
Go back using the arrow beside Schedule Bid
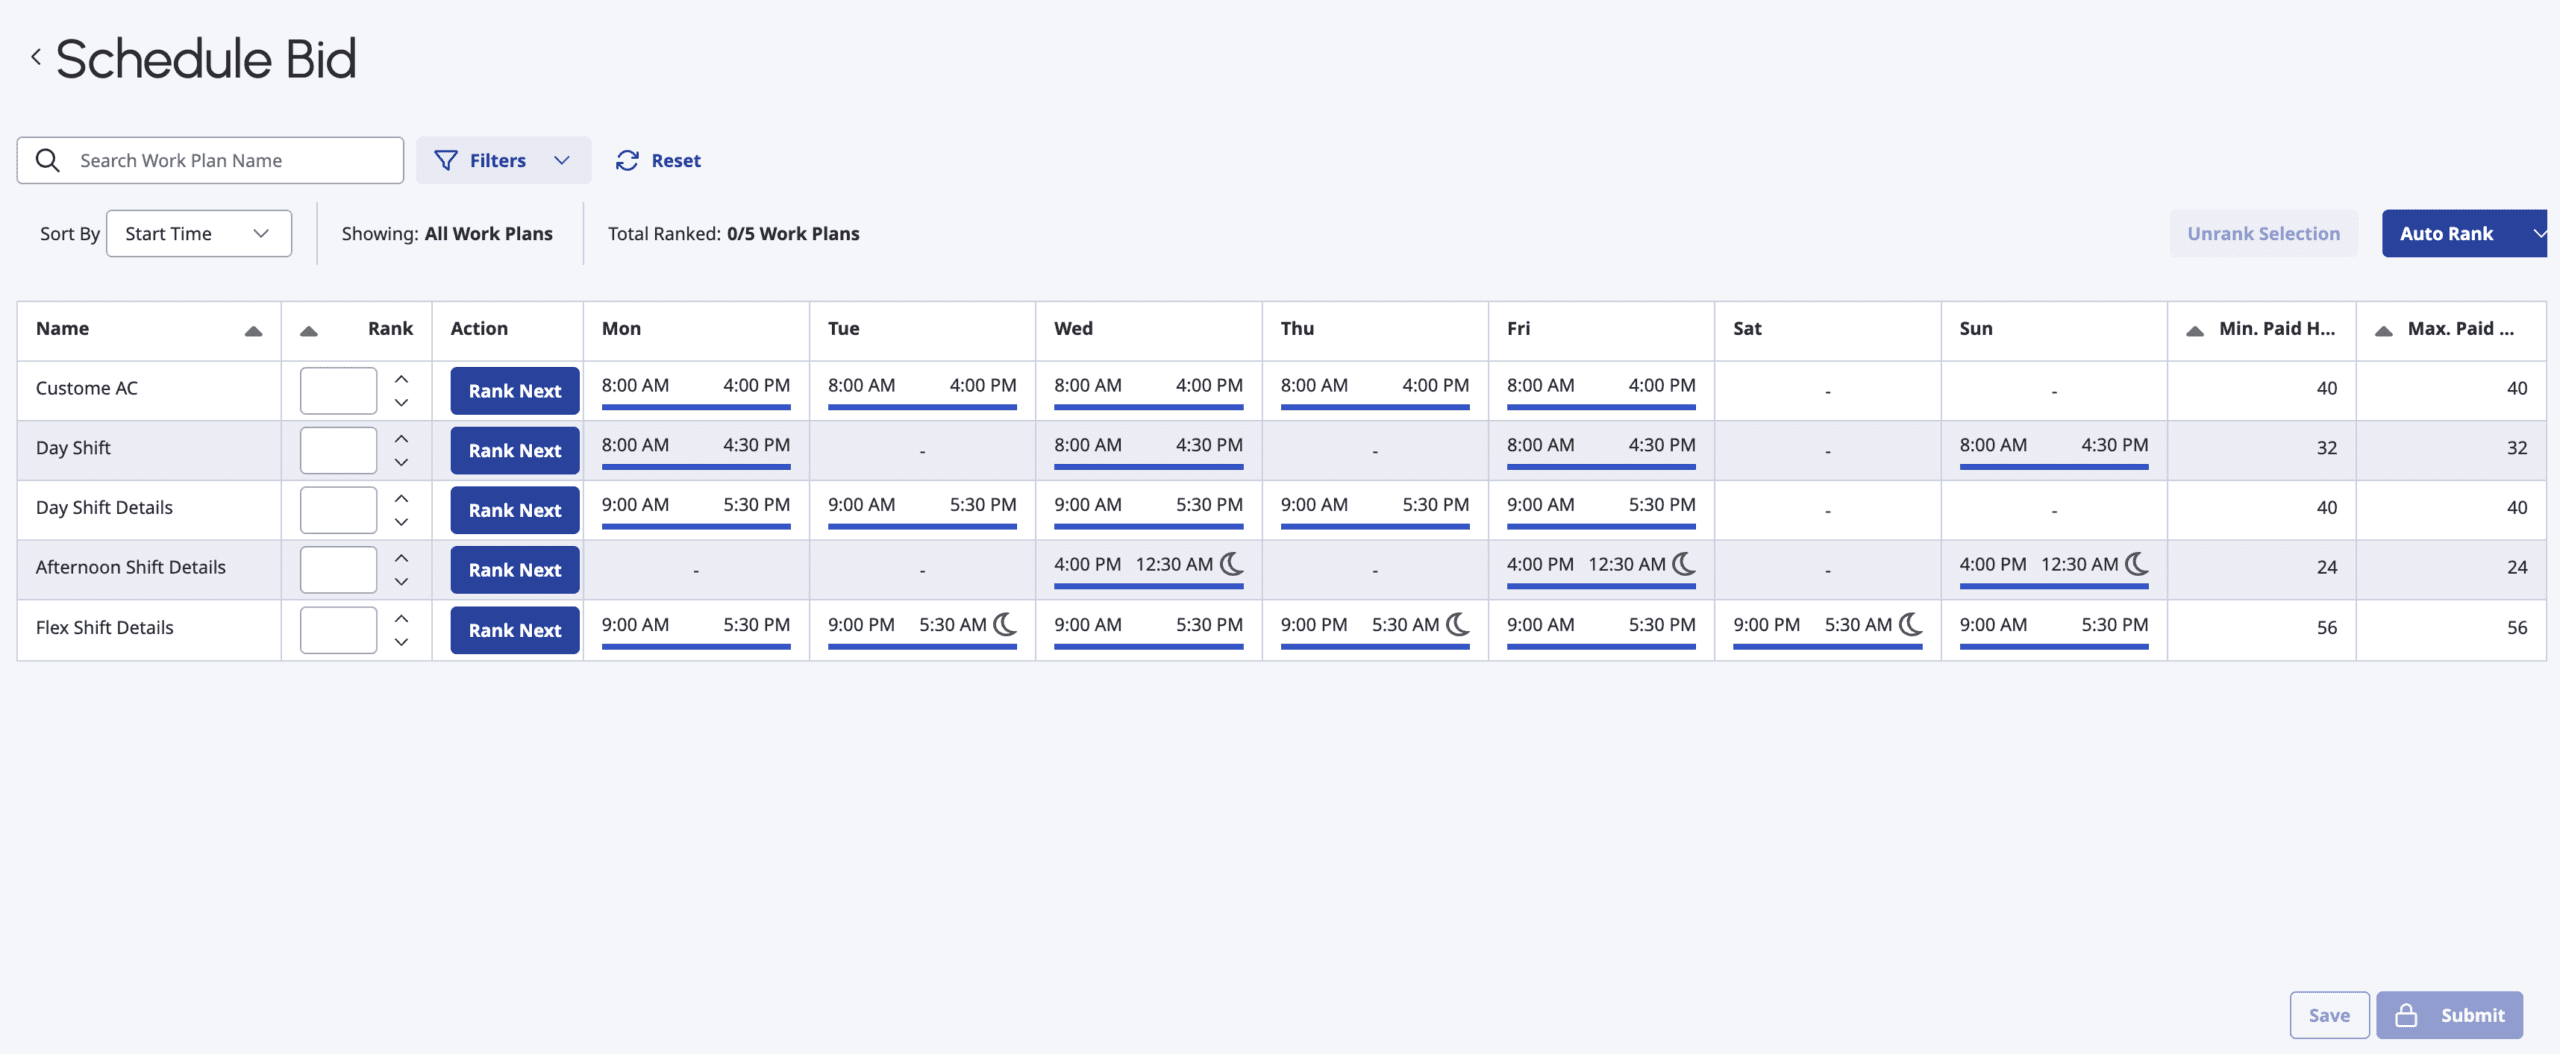[x=36, y=57]
